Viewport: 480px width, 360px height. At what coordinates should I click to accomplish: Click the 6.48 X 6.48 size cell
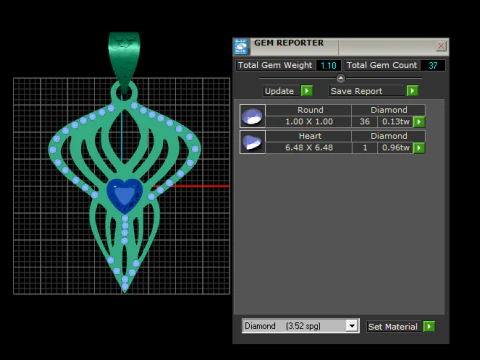pos(309,148)
